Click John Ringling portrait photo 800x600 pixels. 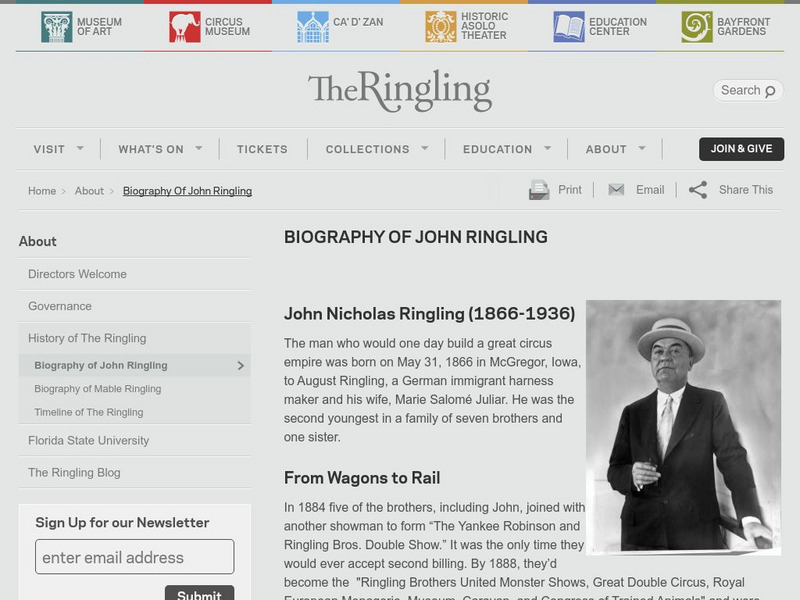point(683,428)
